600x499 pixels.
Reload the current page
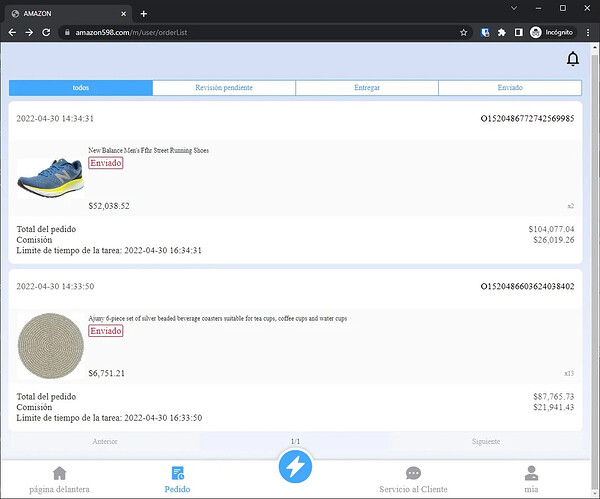46,33
